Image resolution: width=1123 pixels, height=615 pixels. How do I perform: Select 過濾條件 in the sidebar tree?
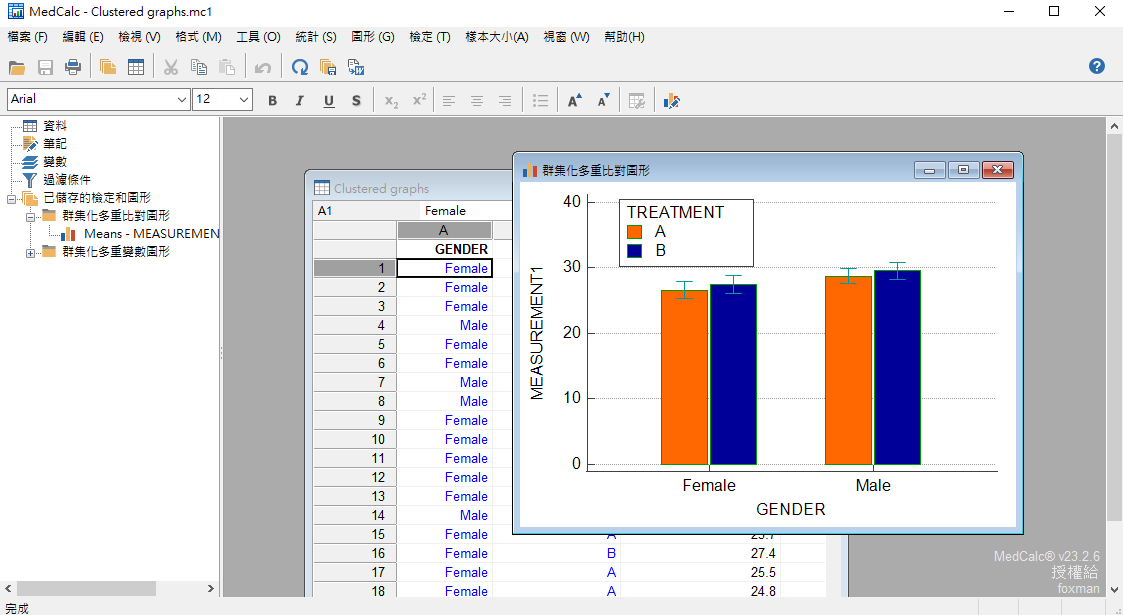tap(67, 180)
